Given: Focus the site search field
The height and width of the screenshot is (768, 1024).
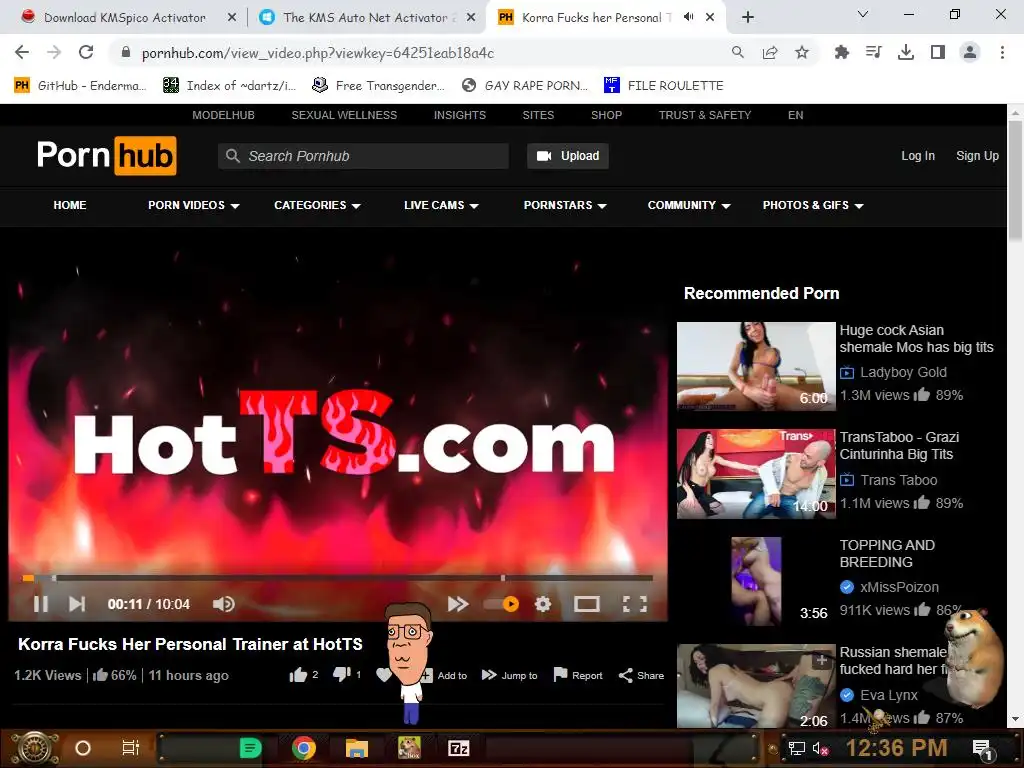Looking at the screenshot, I should [x=363, y=156].
